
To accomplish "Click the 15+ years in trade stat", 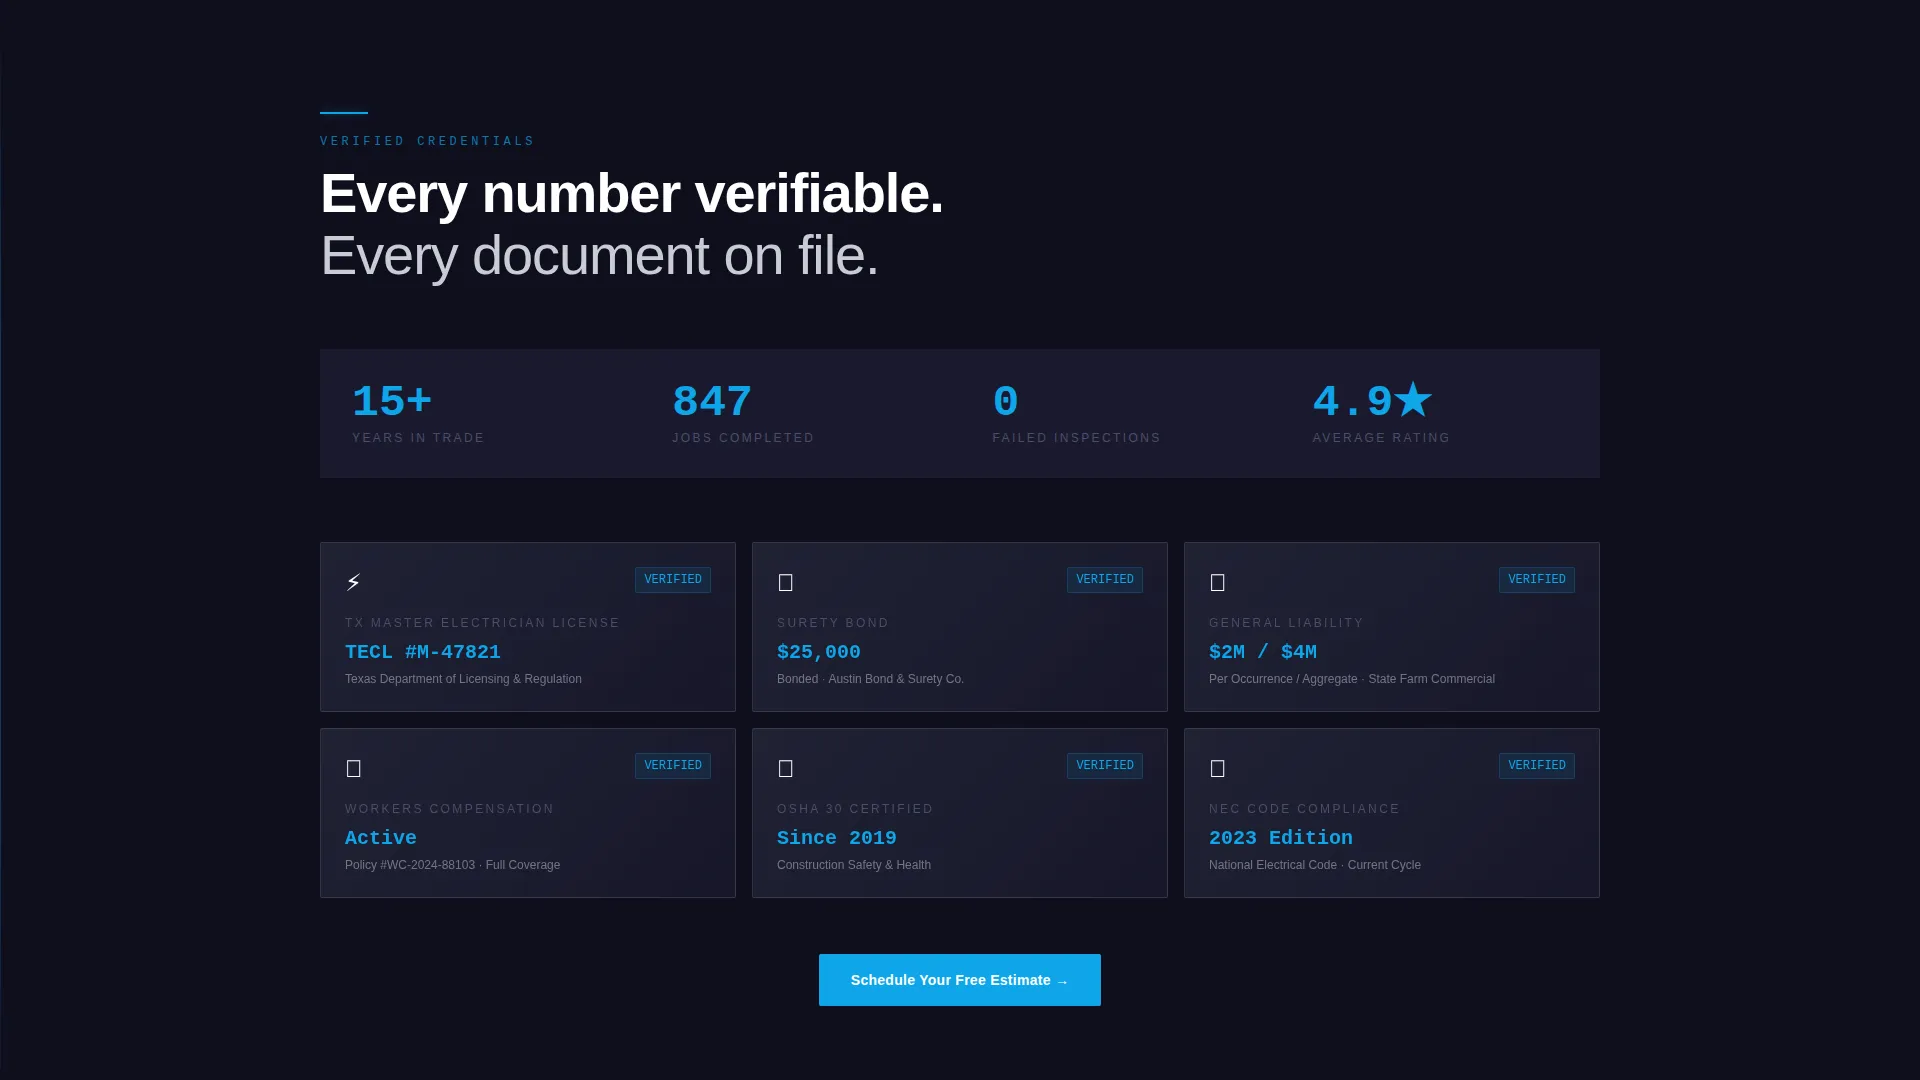I will click(392, 402).
